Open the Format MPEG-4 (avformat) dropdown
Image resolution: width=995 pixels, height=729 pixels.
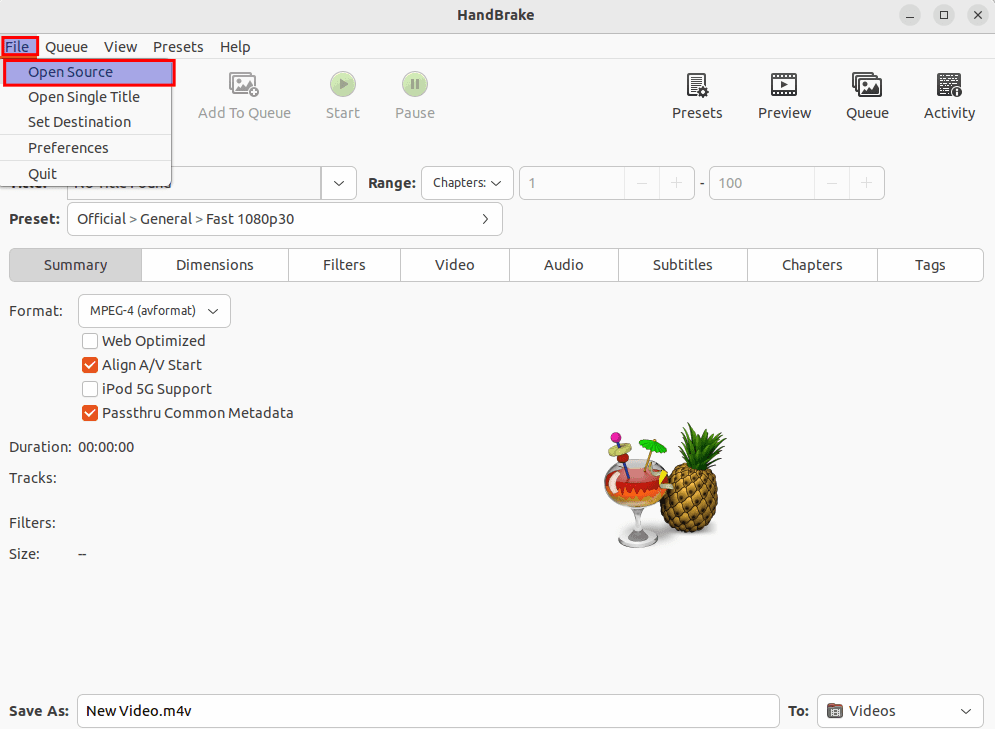[154, 311]
